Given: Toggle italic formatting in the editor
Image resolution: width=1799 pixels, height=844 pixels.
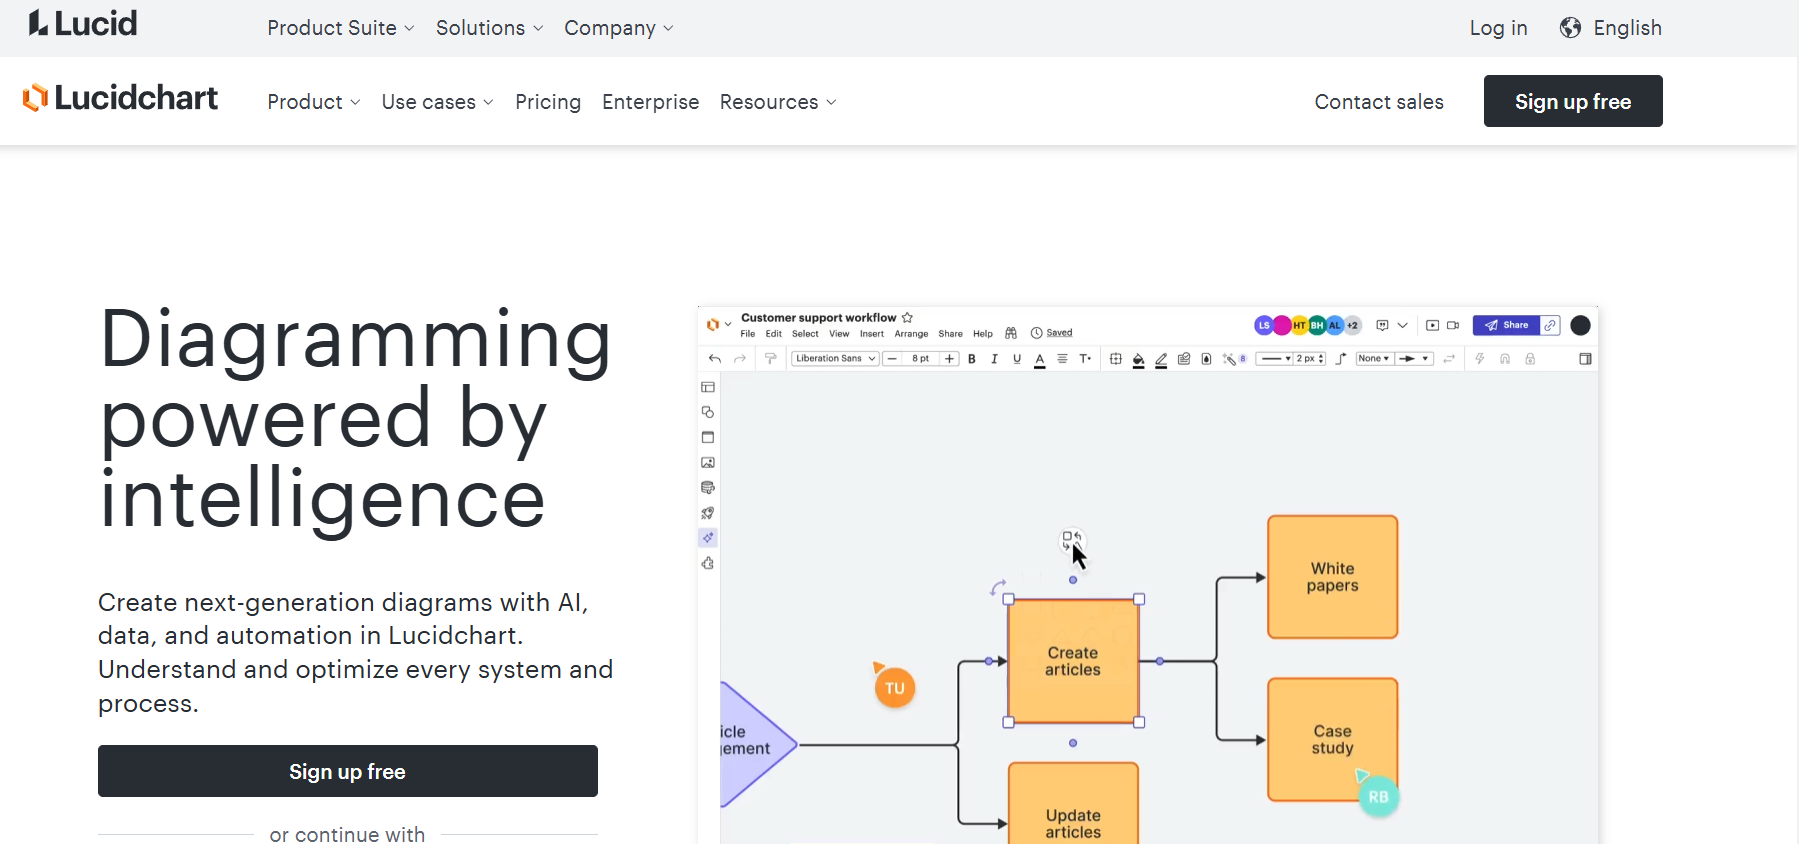Looking at the screenshot, I should point(994,359).
